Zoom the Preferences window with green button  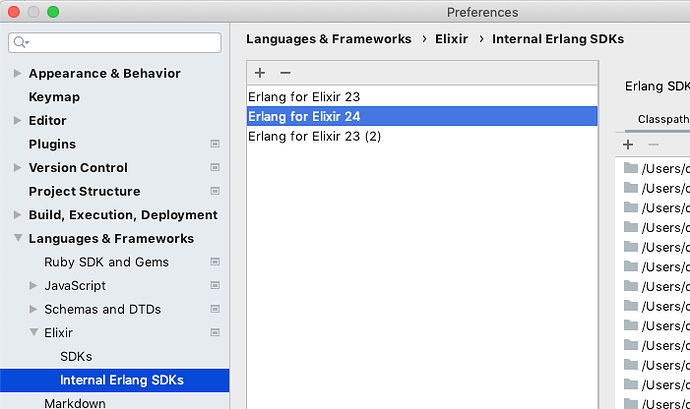[x=53, y=12]
